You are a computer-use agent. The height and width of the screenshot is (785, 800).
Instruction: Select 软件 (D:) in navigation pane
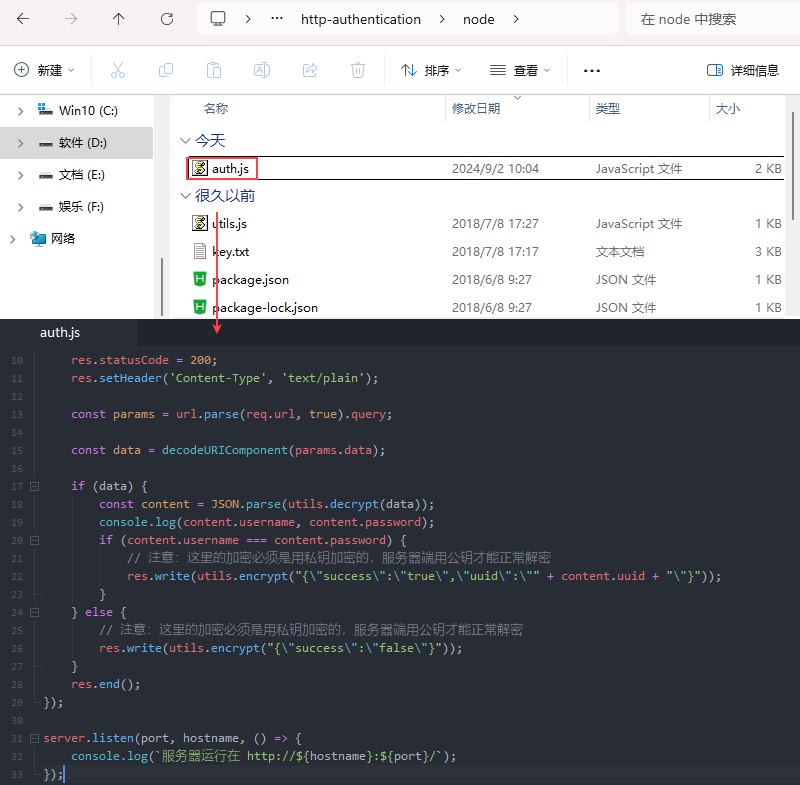point(77,143)
